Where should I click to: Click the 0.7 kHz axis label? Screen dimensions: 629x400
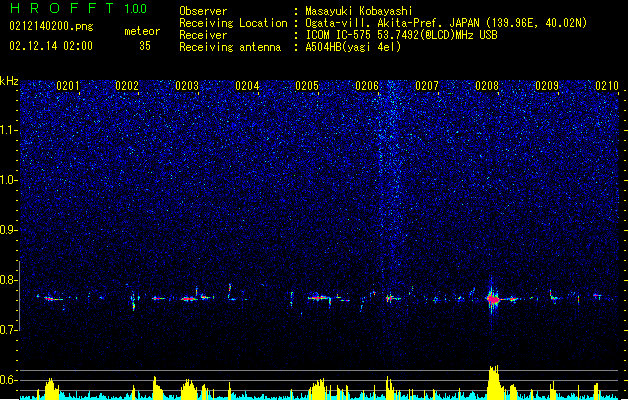coord(8,330)
